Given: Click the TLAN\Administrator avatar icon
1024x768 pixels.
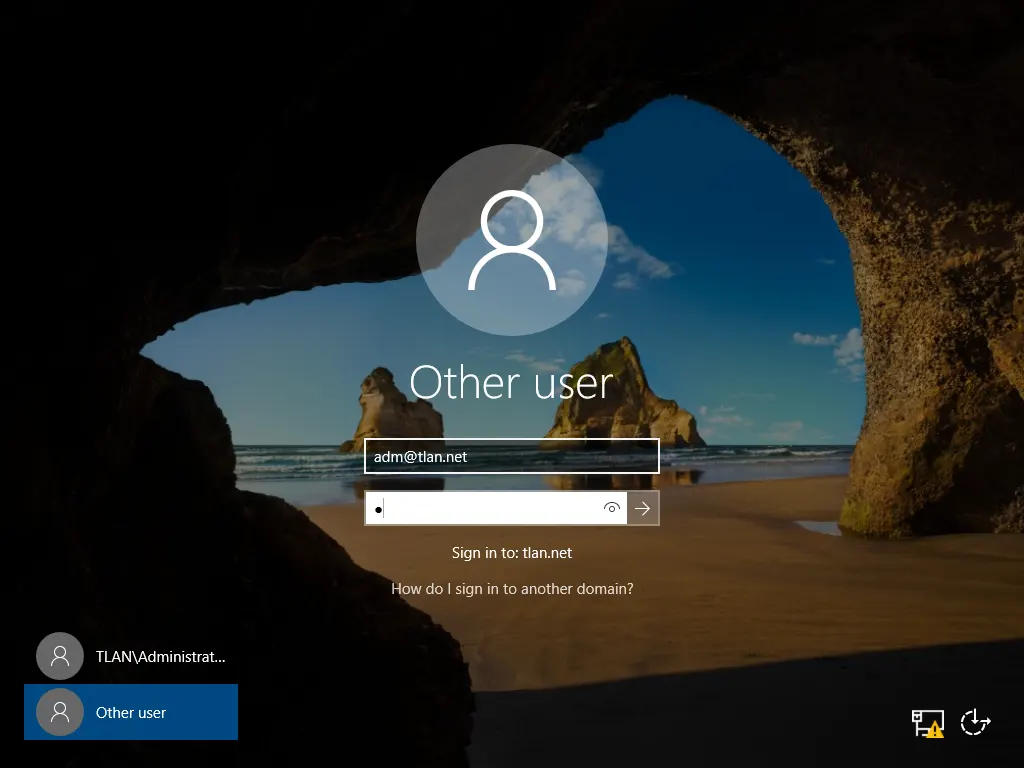Looking at the screenshot, I should [60, 656].
